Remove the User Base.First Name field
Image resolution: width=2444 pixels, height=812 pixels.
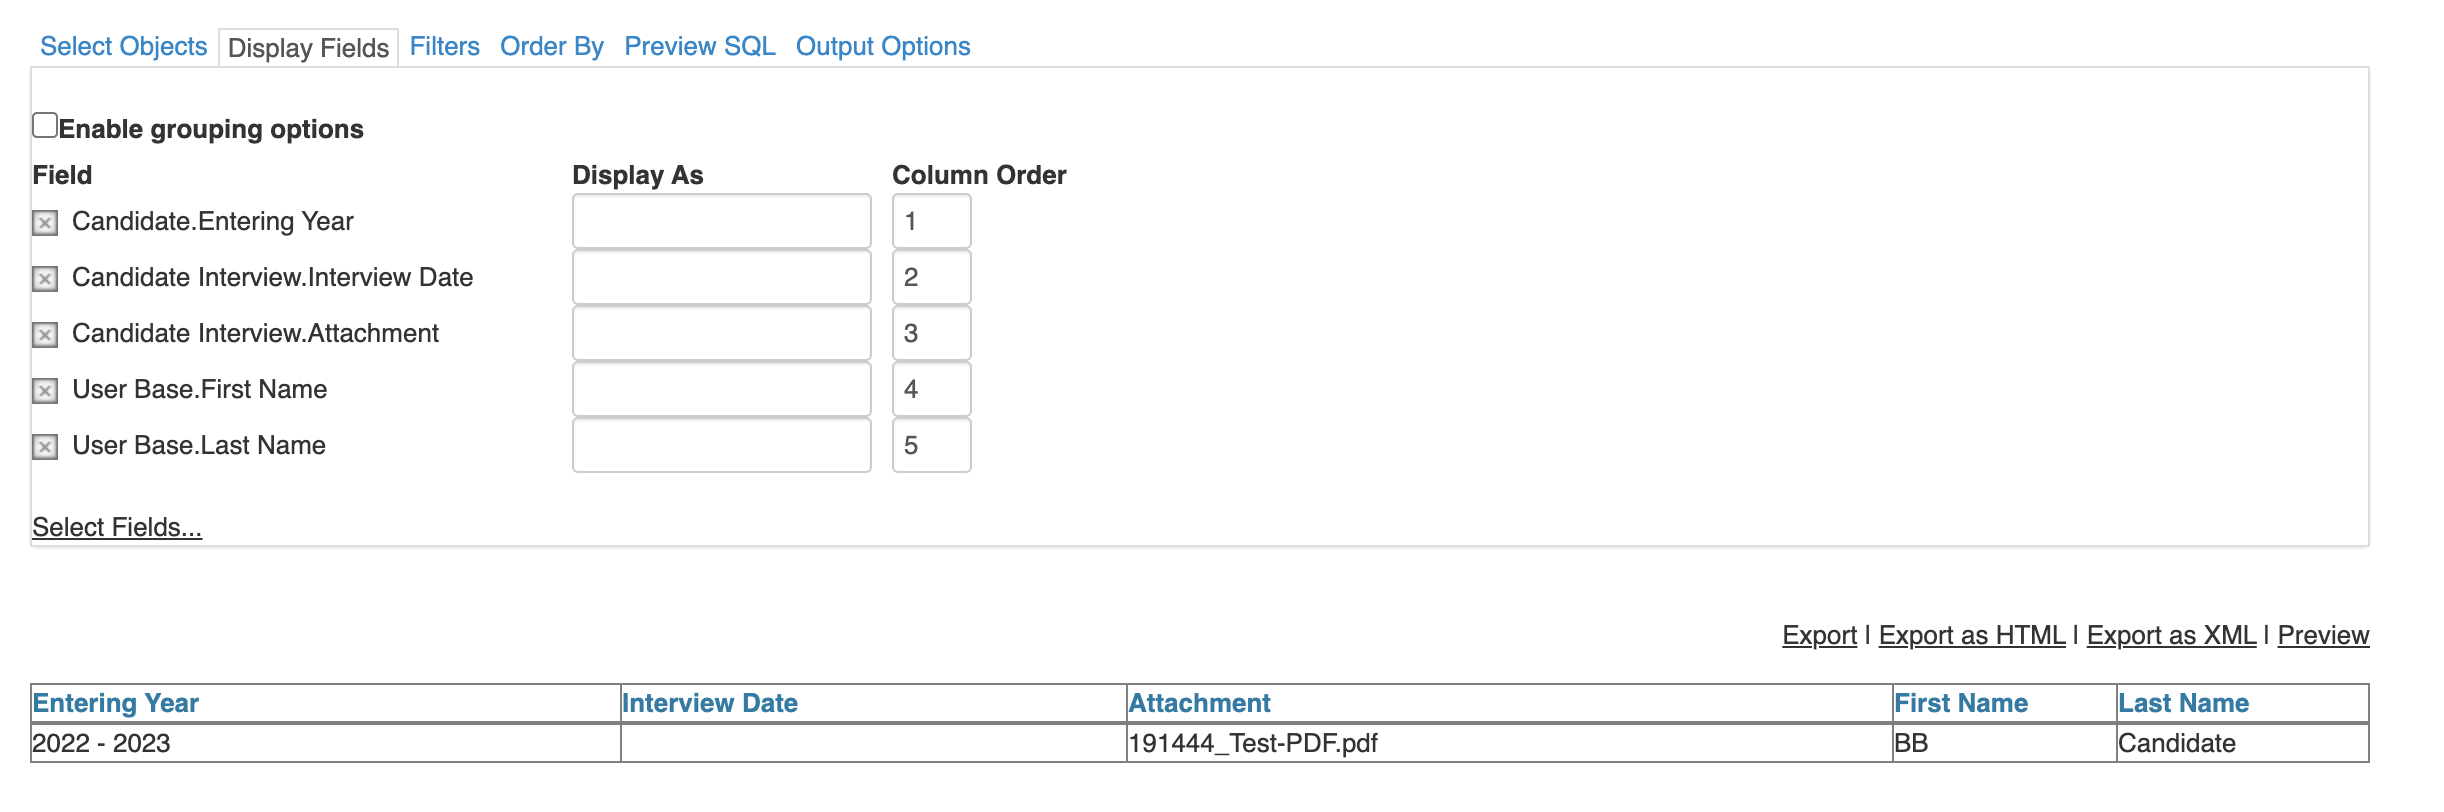[x=45, y=391]
